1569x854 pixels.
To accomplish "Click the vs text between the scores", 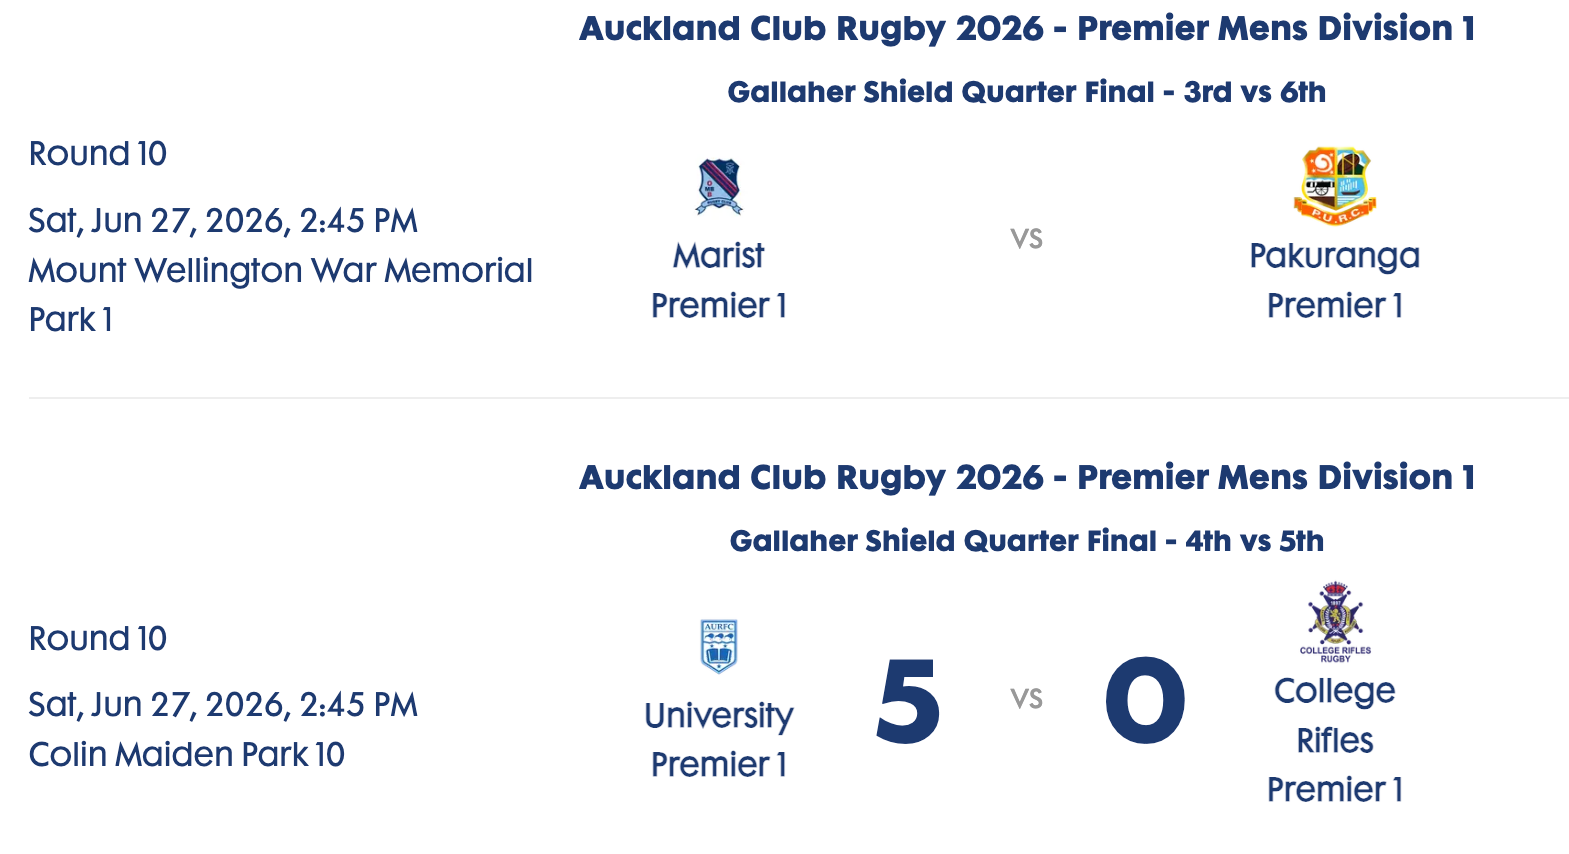I will coord(1027,698).
